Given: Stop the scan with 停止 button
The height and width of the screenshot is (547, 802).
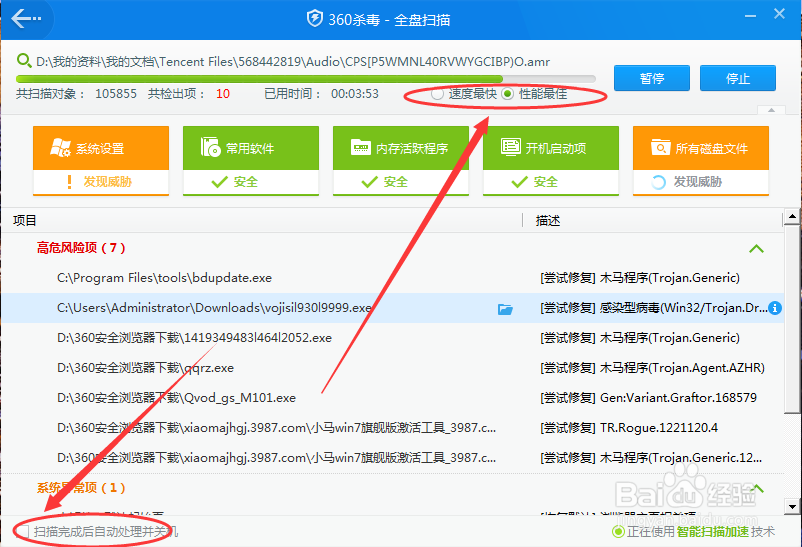Looking at the screenshot, I should tap(738, 78).
